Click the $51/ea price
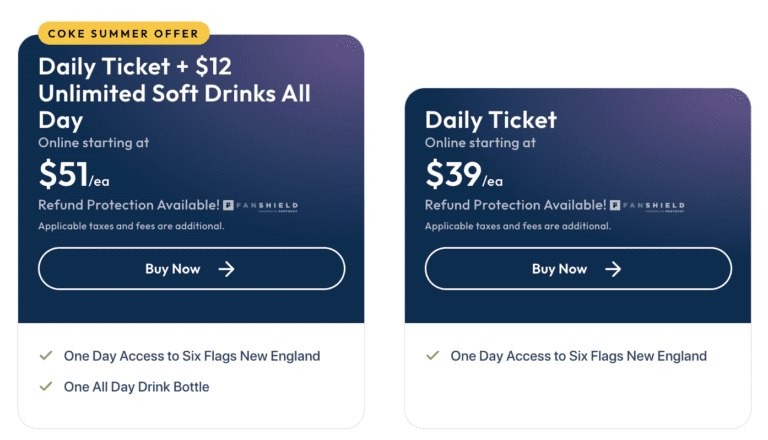 (75, 176)
